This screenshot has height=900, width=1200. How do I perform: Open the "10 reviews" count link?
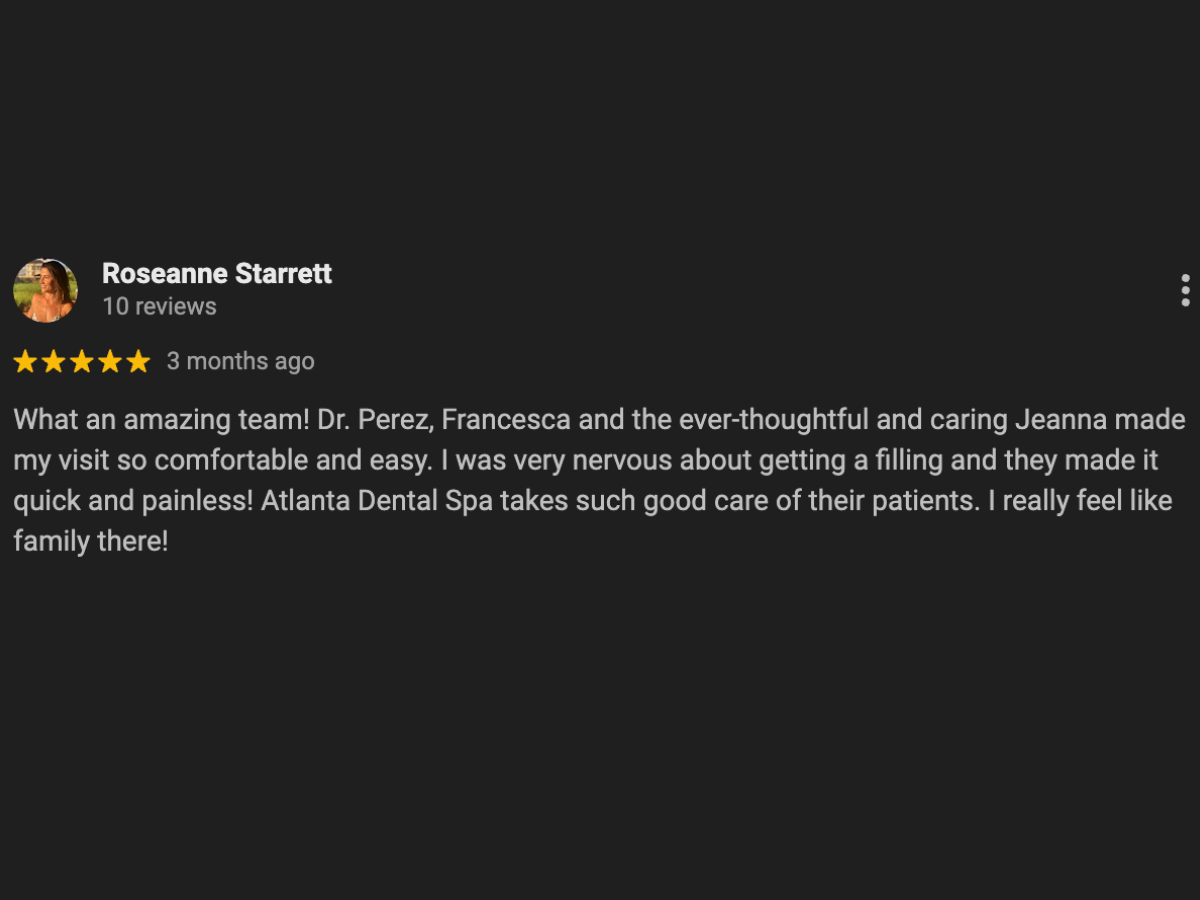(159, 306)
